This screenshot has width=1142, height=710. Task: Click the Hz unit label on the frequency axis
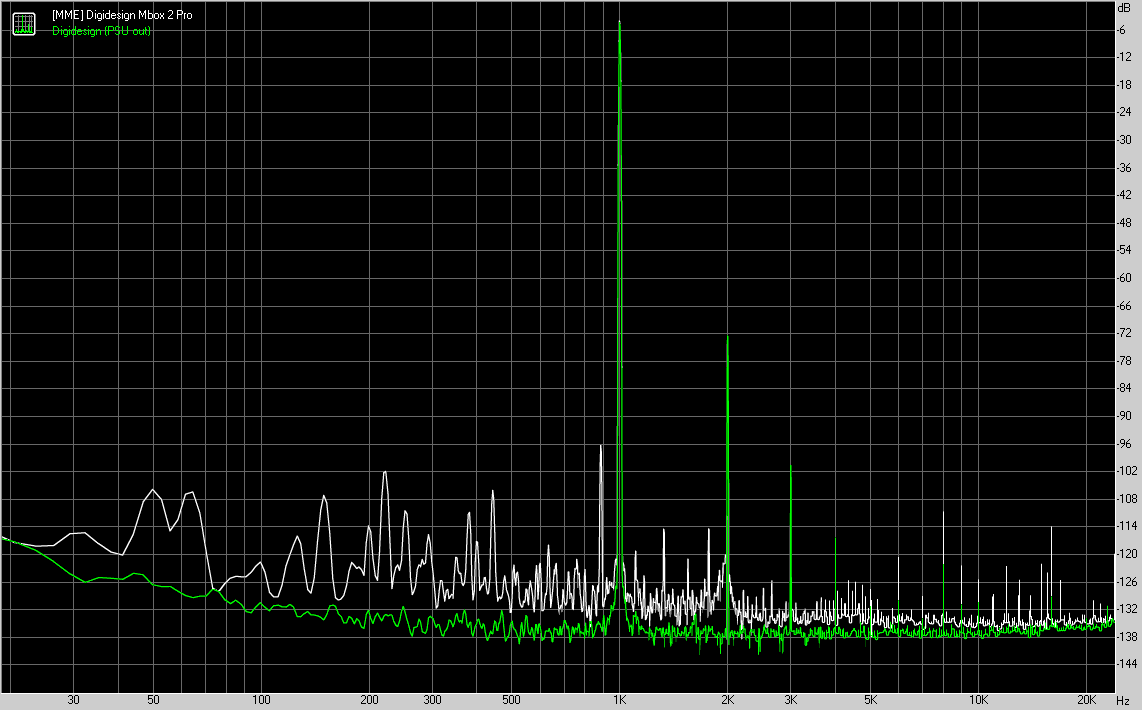click(x=1124, y=699)
